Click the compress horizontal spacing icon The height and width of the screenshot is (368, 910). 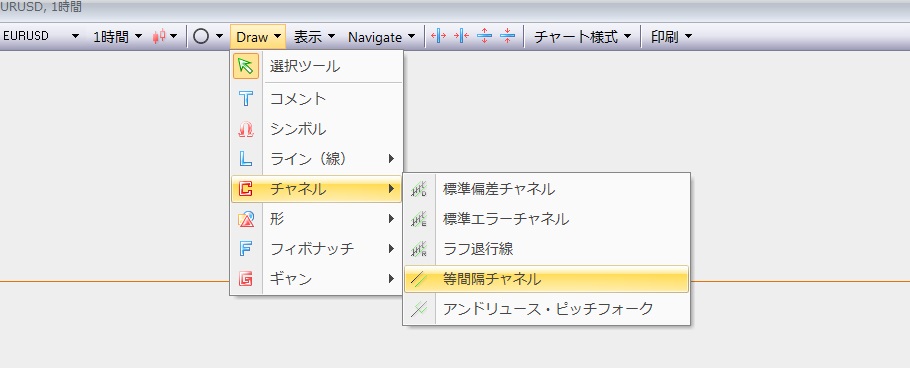(x=461, y=37)
